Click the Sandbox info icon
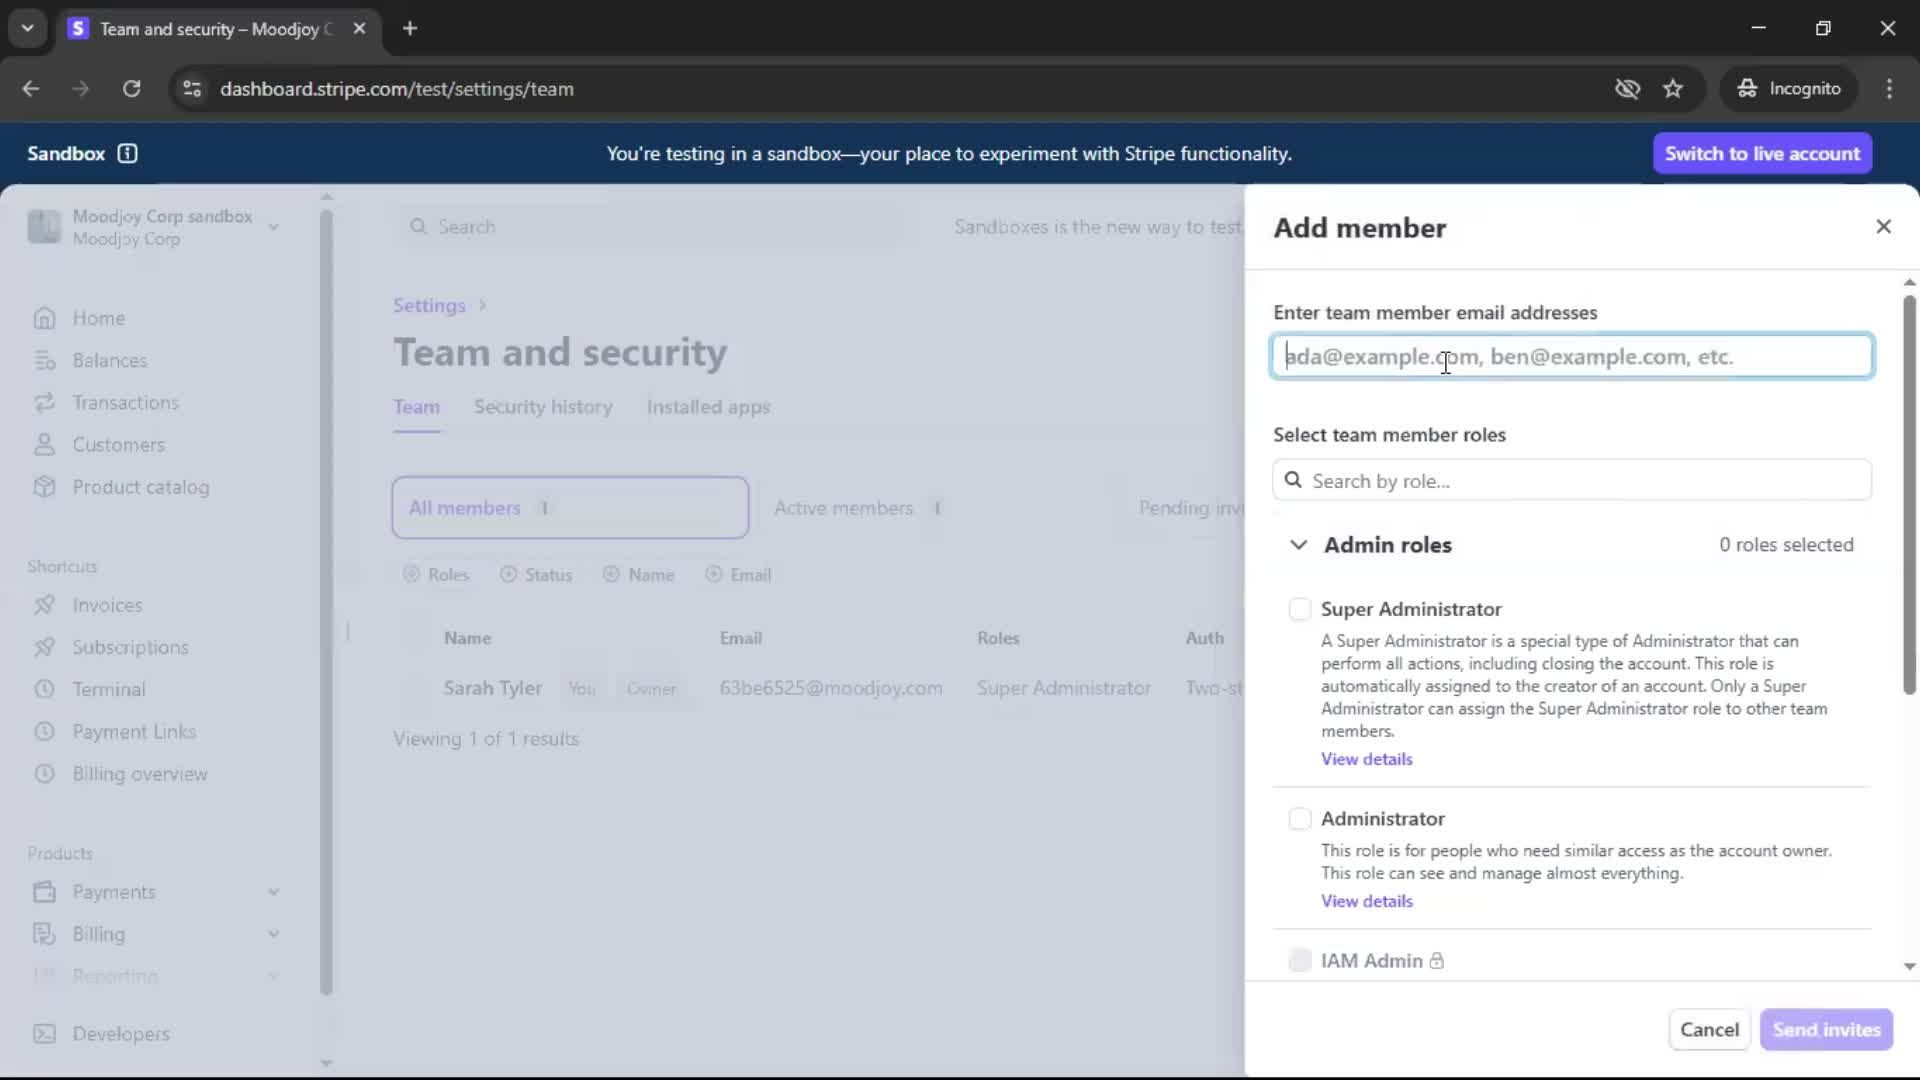Viewport: 1920px width, 1080px height. 127,153
